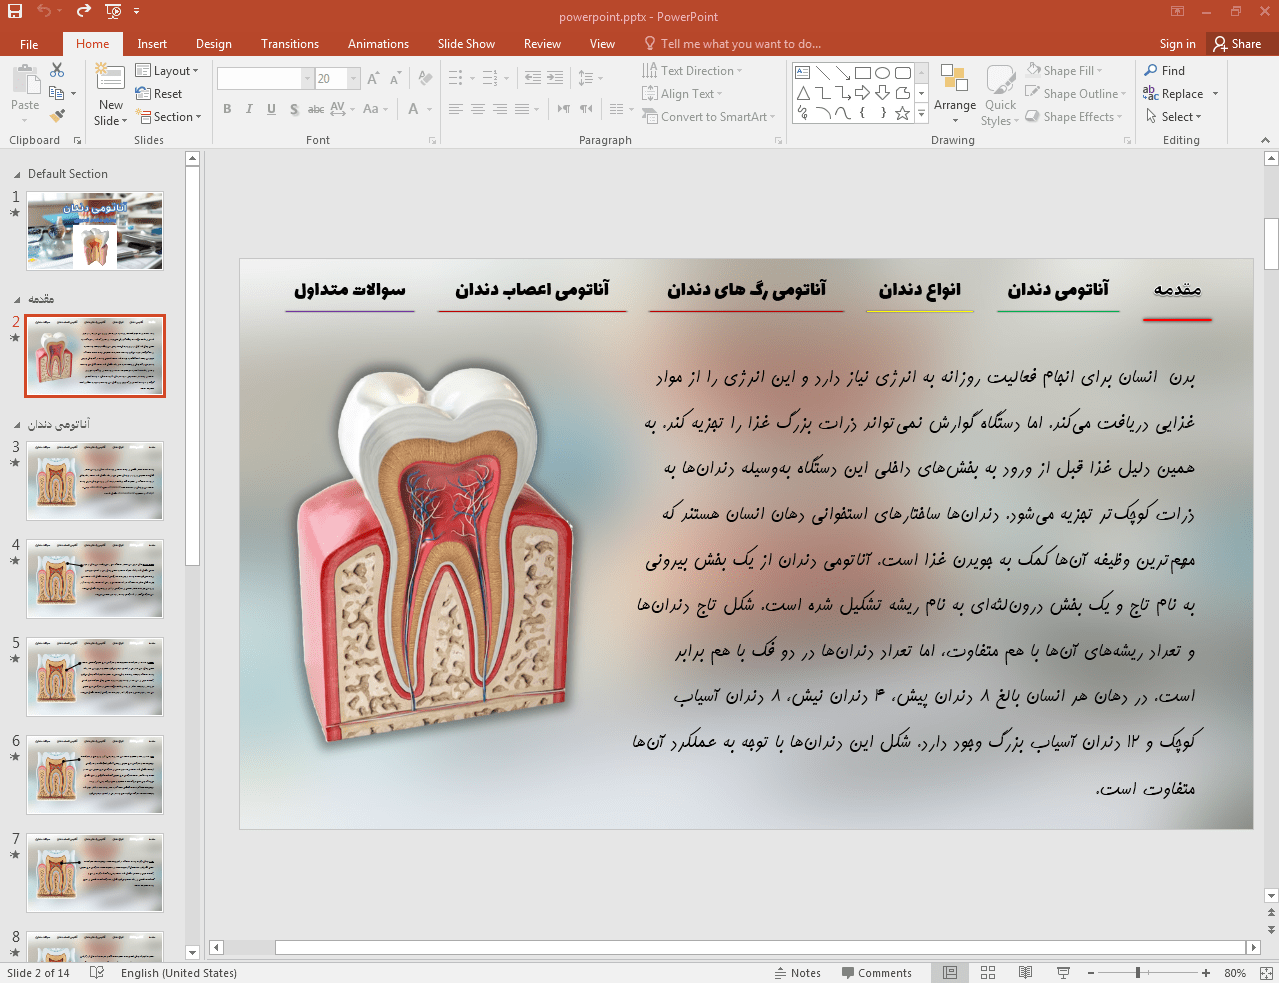Viewport: 1279px width, 983px height.
Task: Open the Animations tab
Action: pyautogui.click(x=378, y=44)
